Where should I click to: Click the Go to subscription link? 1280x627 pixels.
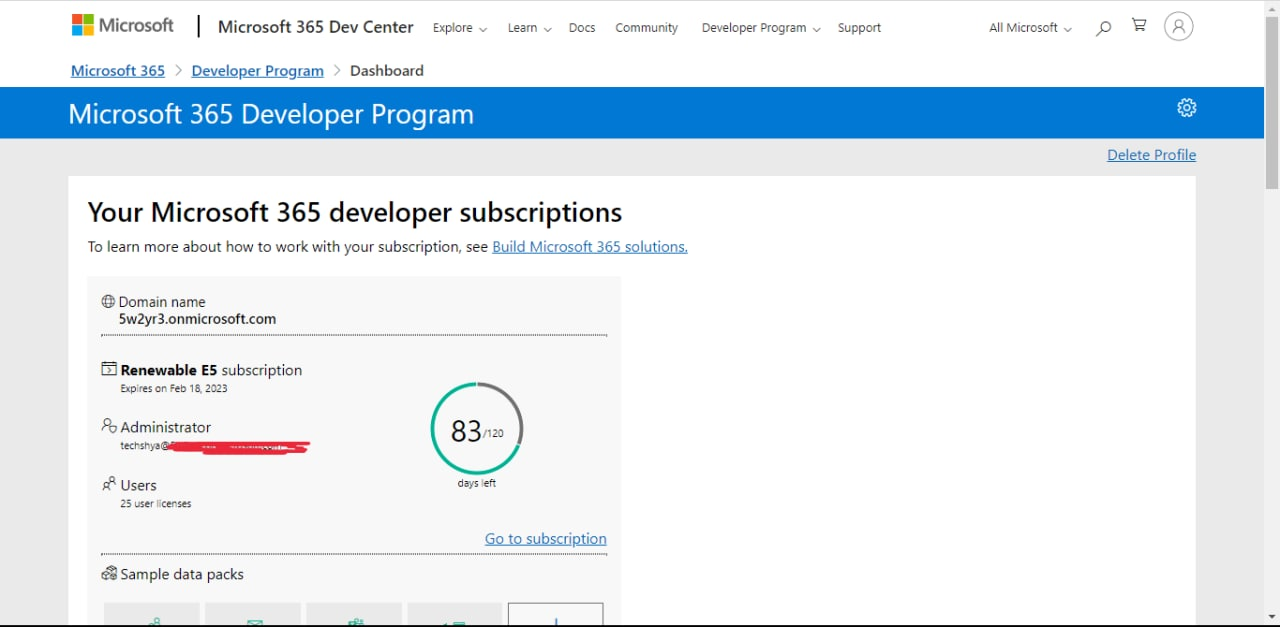546,539
